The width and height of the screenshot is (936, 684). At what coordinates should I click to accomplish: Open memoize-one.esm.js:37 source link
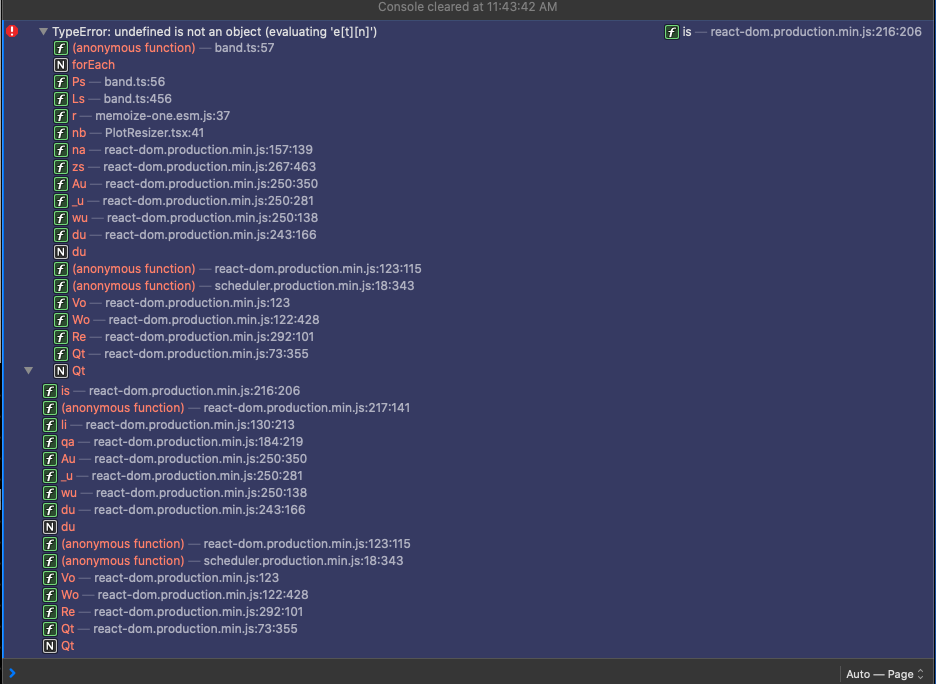click(162, 116)
